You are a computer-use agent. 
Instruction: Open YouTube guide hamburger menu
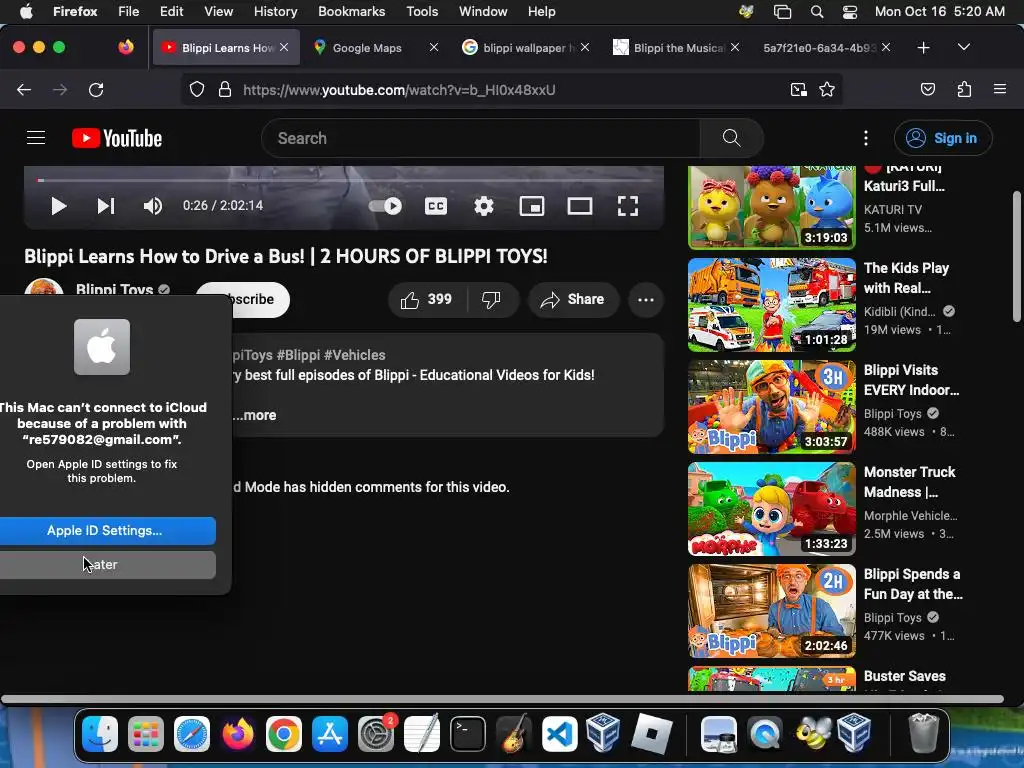(36, 138)
